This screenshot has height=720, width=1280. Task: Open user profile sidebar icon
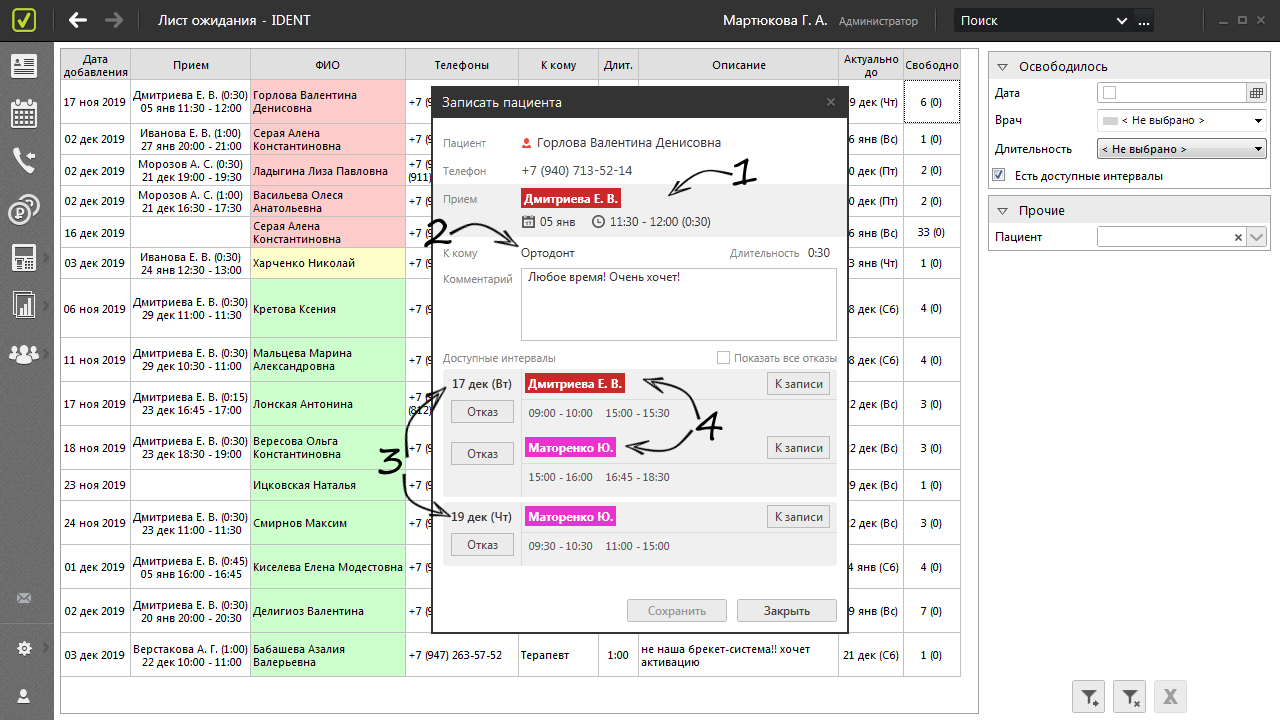[x=24, y=696]
